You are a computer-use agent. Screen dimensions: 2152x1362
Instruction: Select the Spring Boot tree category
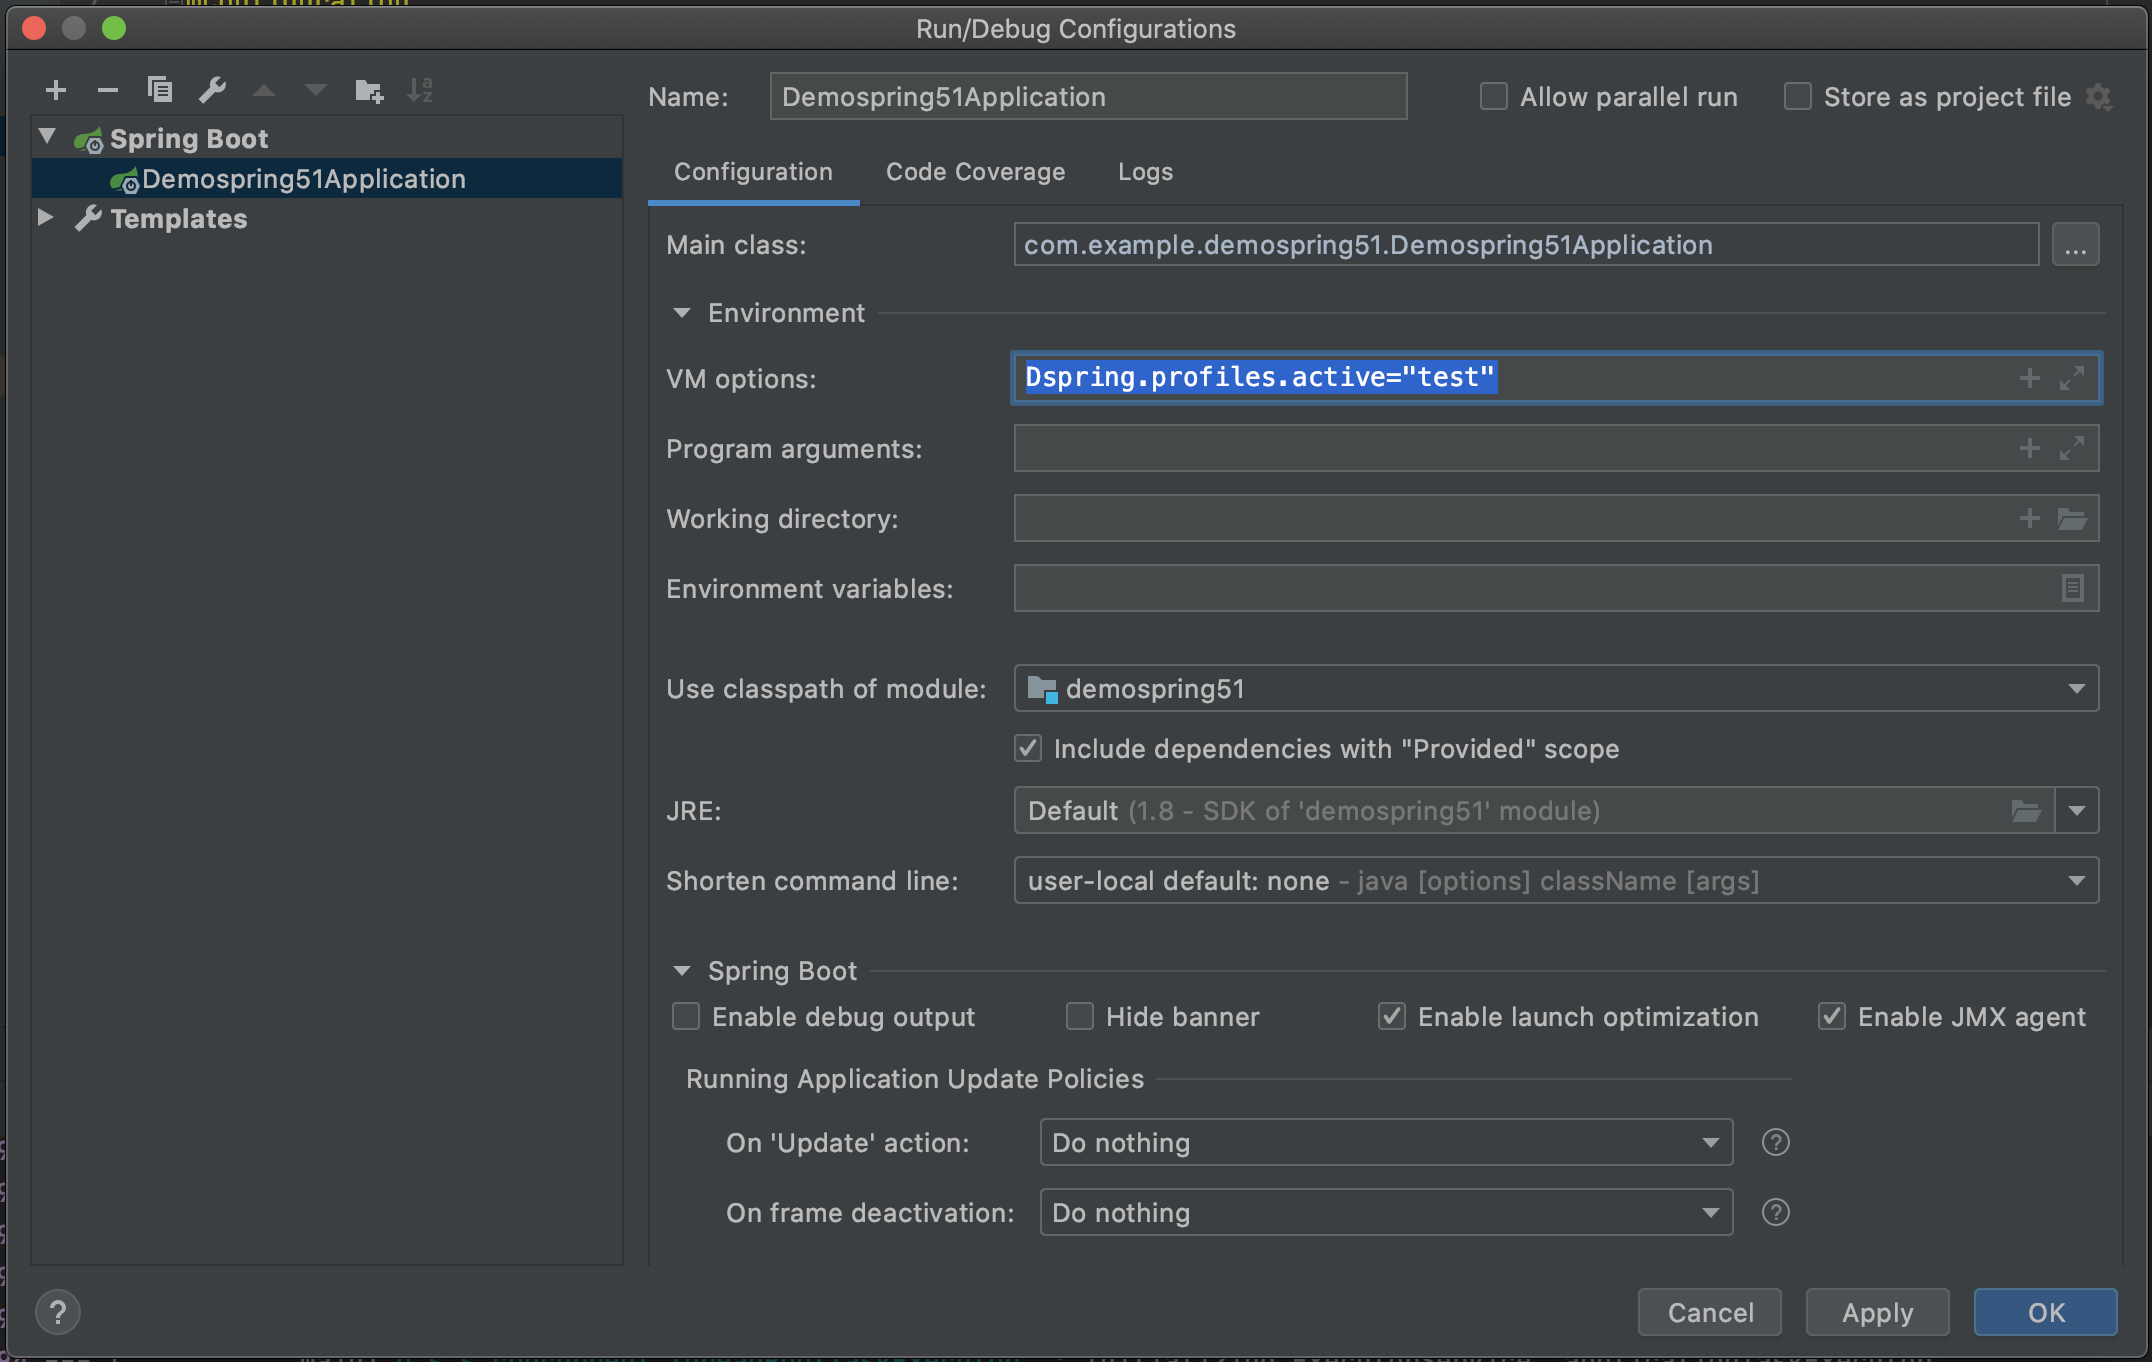(189, 139)
